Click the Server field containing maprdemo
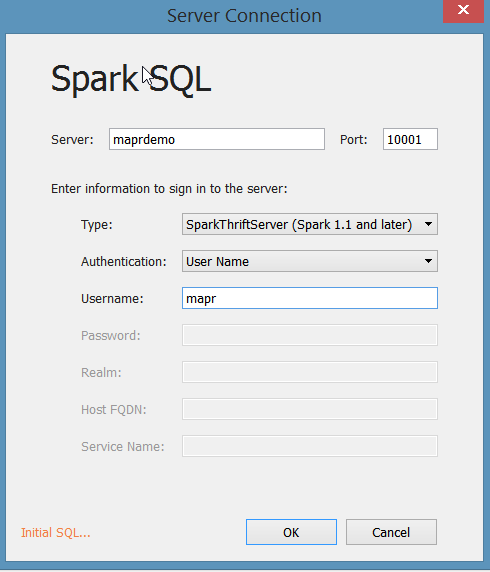Screen dimensions: 490x572 tap(217, 139)
